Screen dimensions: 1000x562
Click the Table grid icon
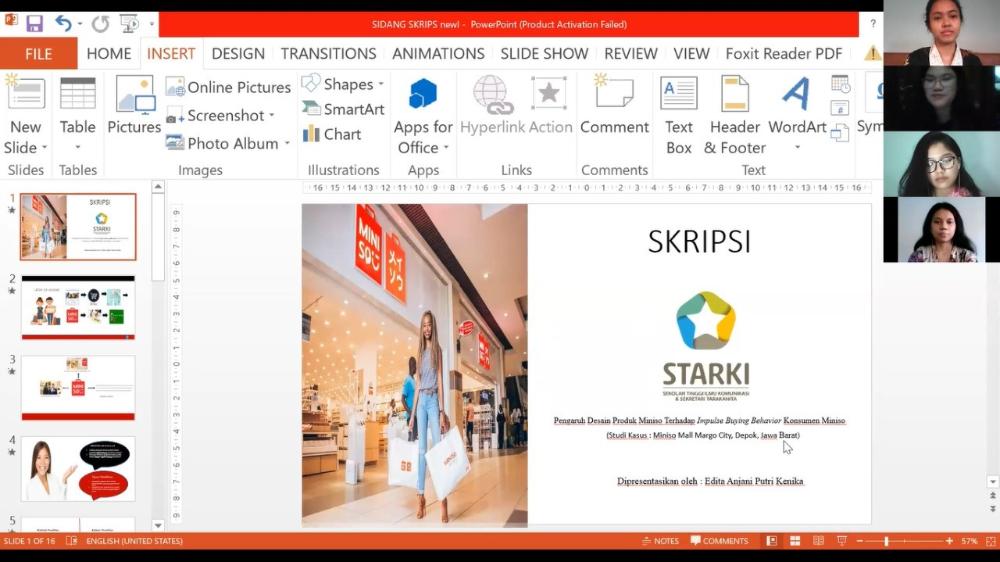click(x=77, y=94)
